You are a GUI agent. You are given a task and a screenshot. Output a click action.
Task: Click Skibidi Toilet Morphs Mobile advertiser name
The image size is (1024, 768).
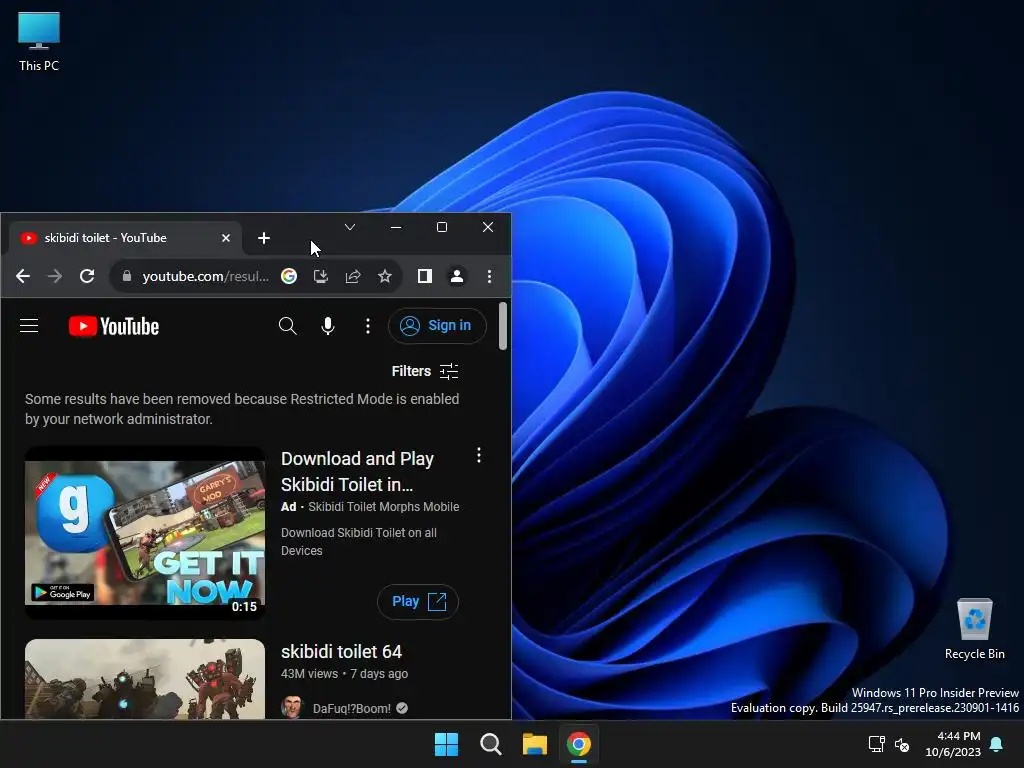(383, 507)
